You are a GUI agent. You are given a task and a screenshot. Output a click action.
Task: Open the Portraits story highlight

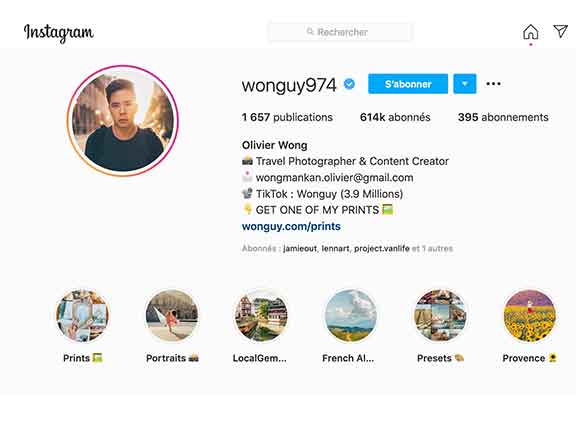click(172, 316)
